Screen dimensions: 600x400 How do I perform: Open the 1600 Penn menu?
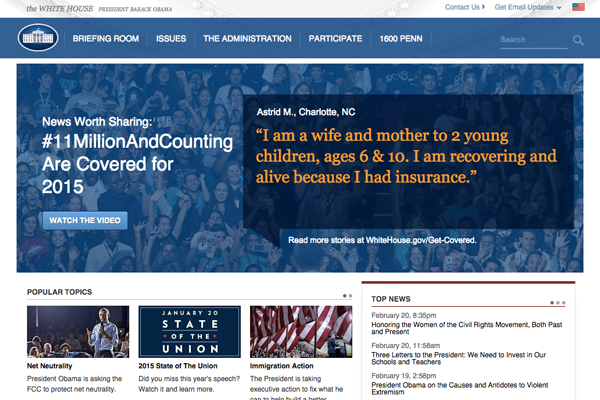pyautogui.click(x=401, y=39)
